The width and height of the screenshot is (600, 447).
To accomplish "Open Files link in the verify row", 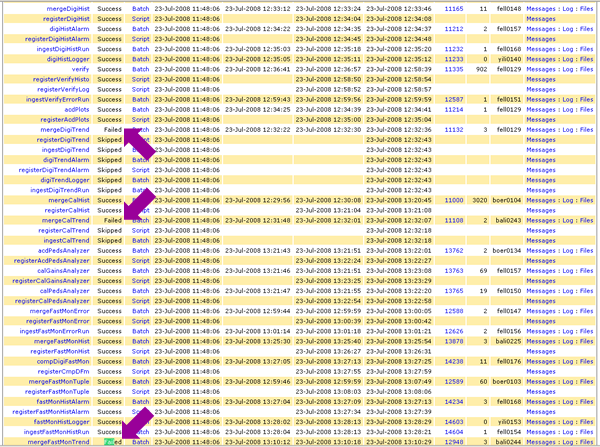I will 586,69.
